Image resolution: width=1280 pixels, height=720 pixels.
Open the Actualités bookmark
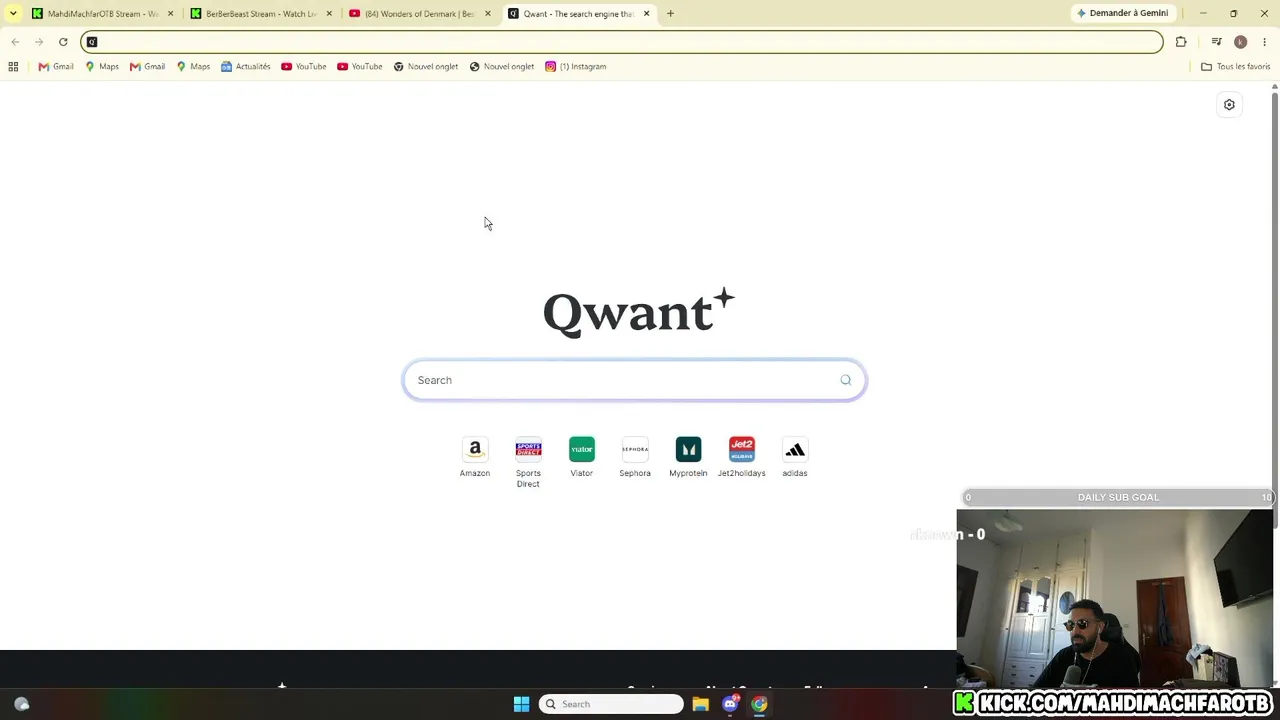[246, 67]
